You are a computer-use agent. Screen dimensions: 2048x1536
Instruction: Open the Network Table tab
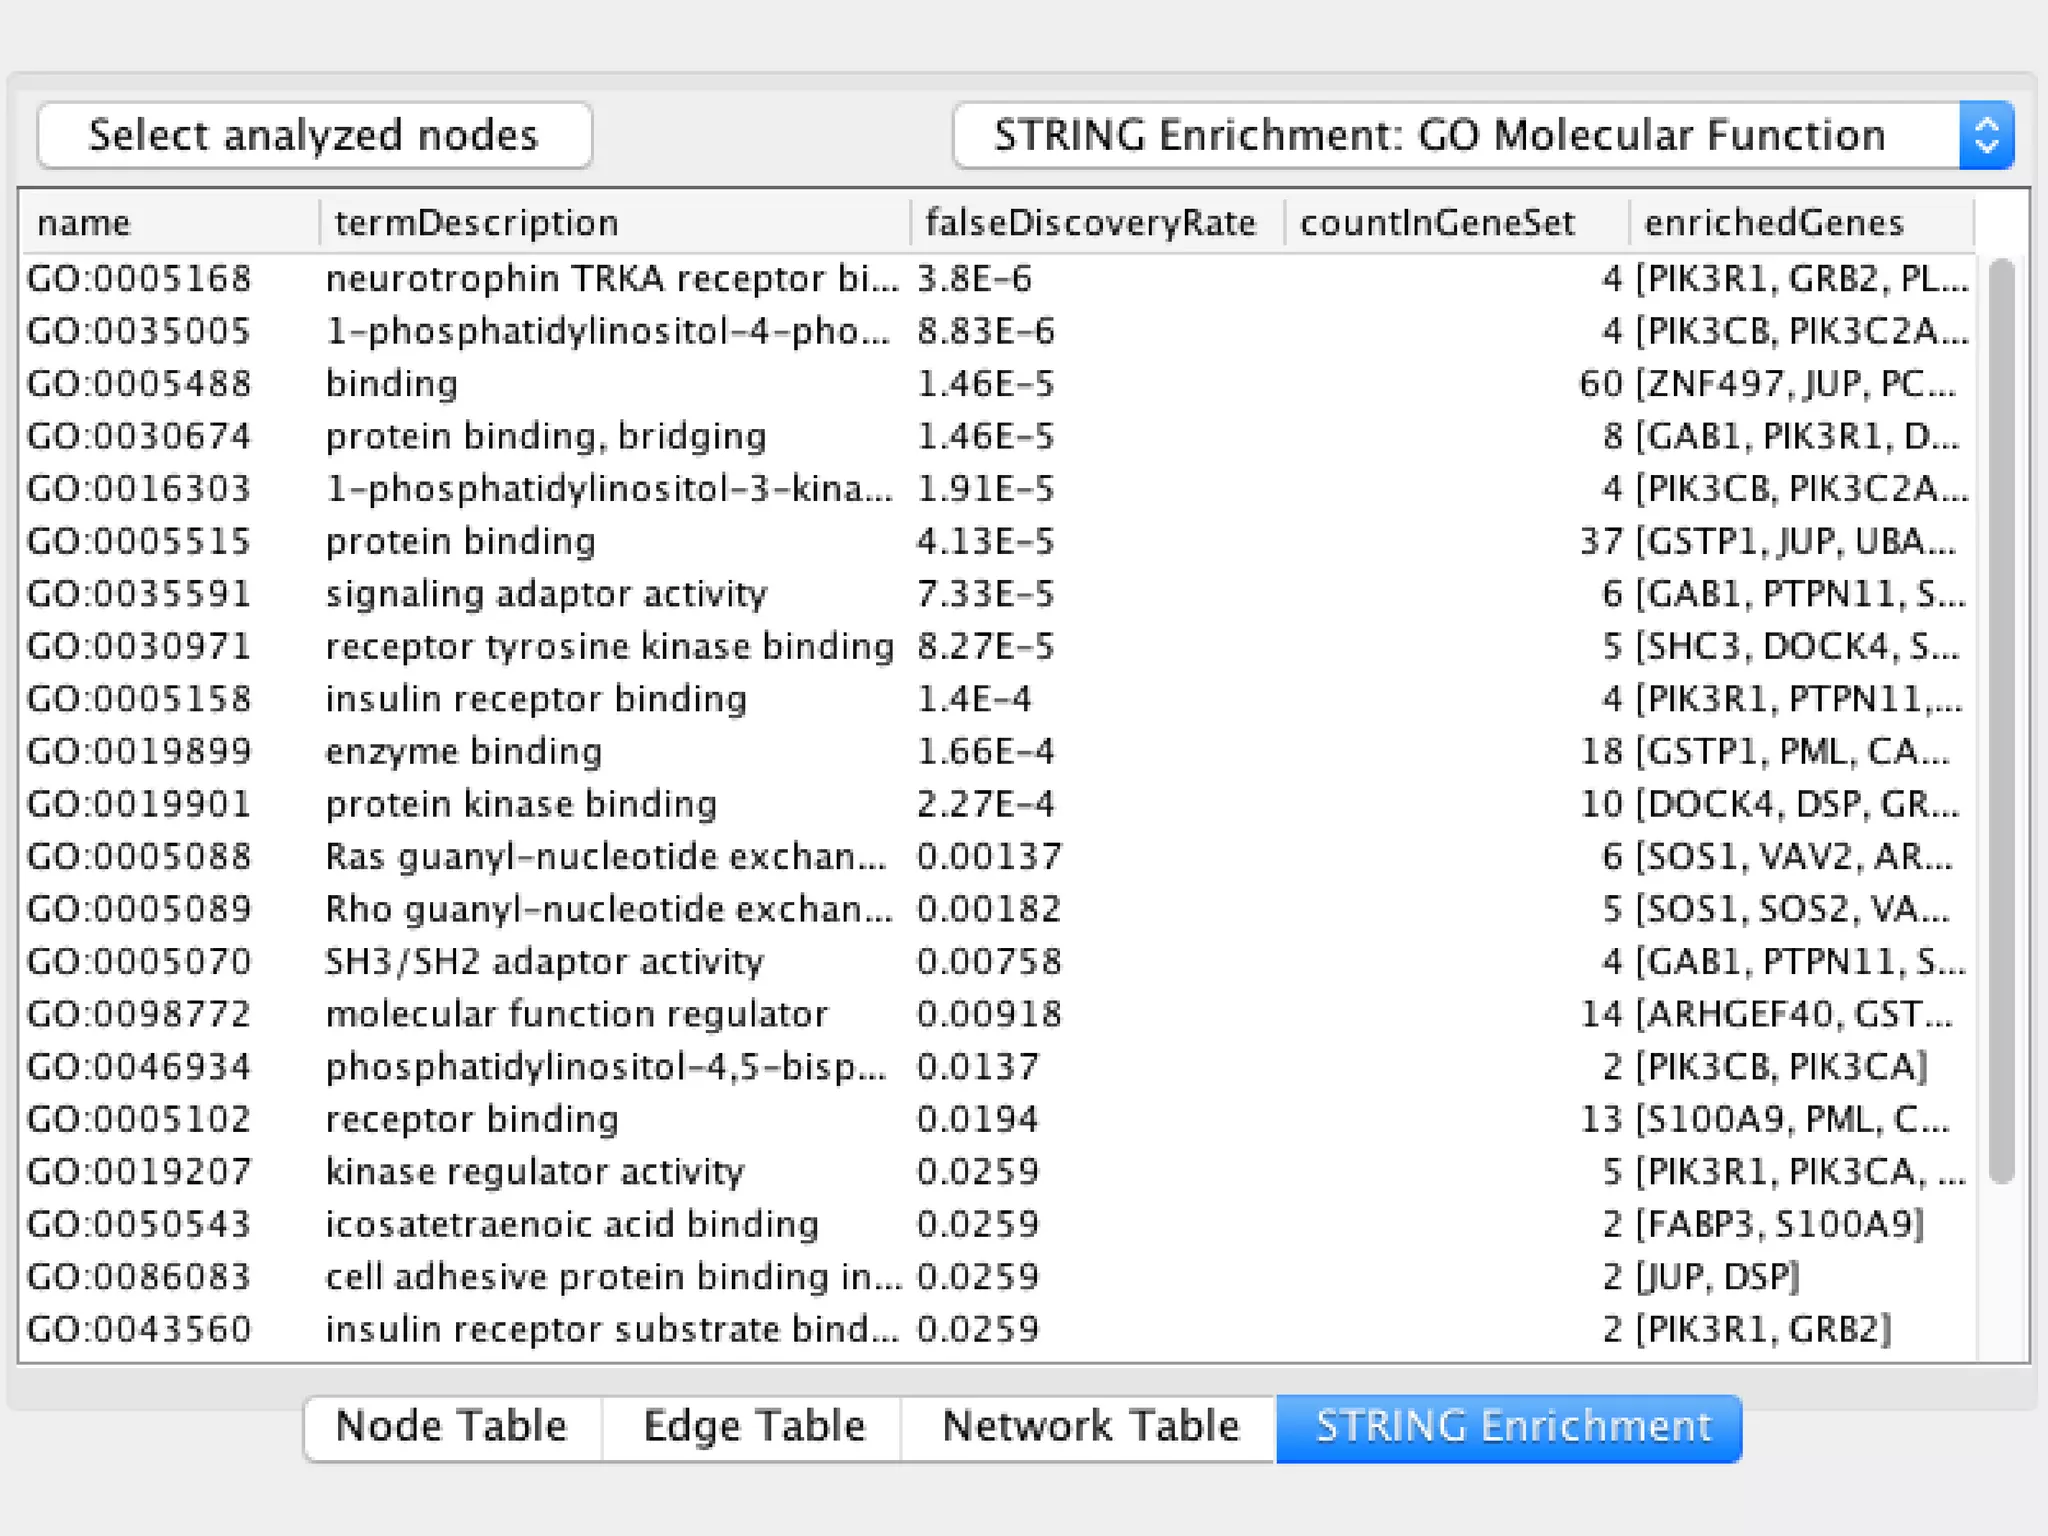(1089, 1426)
